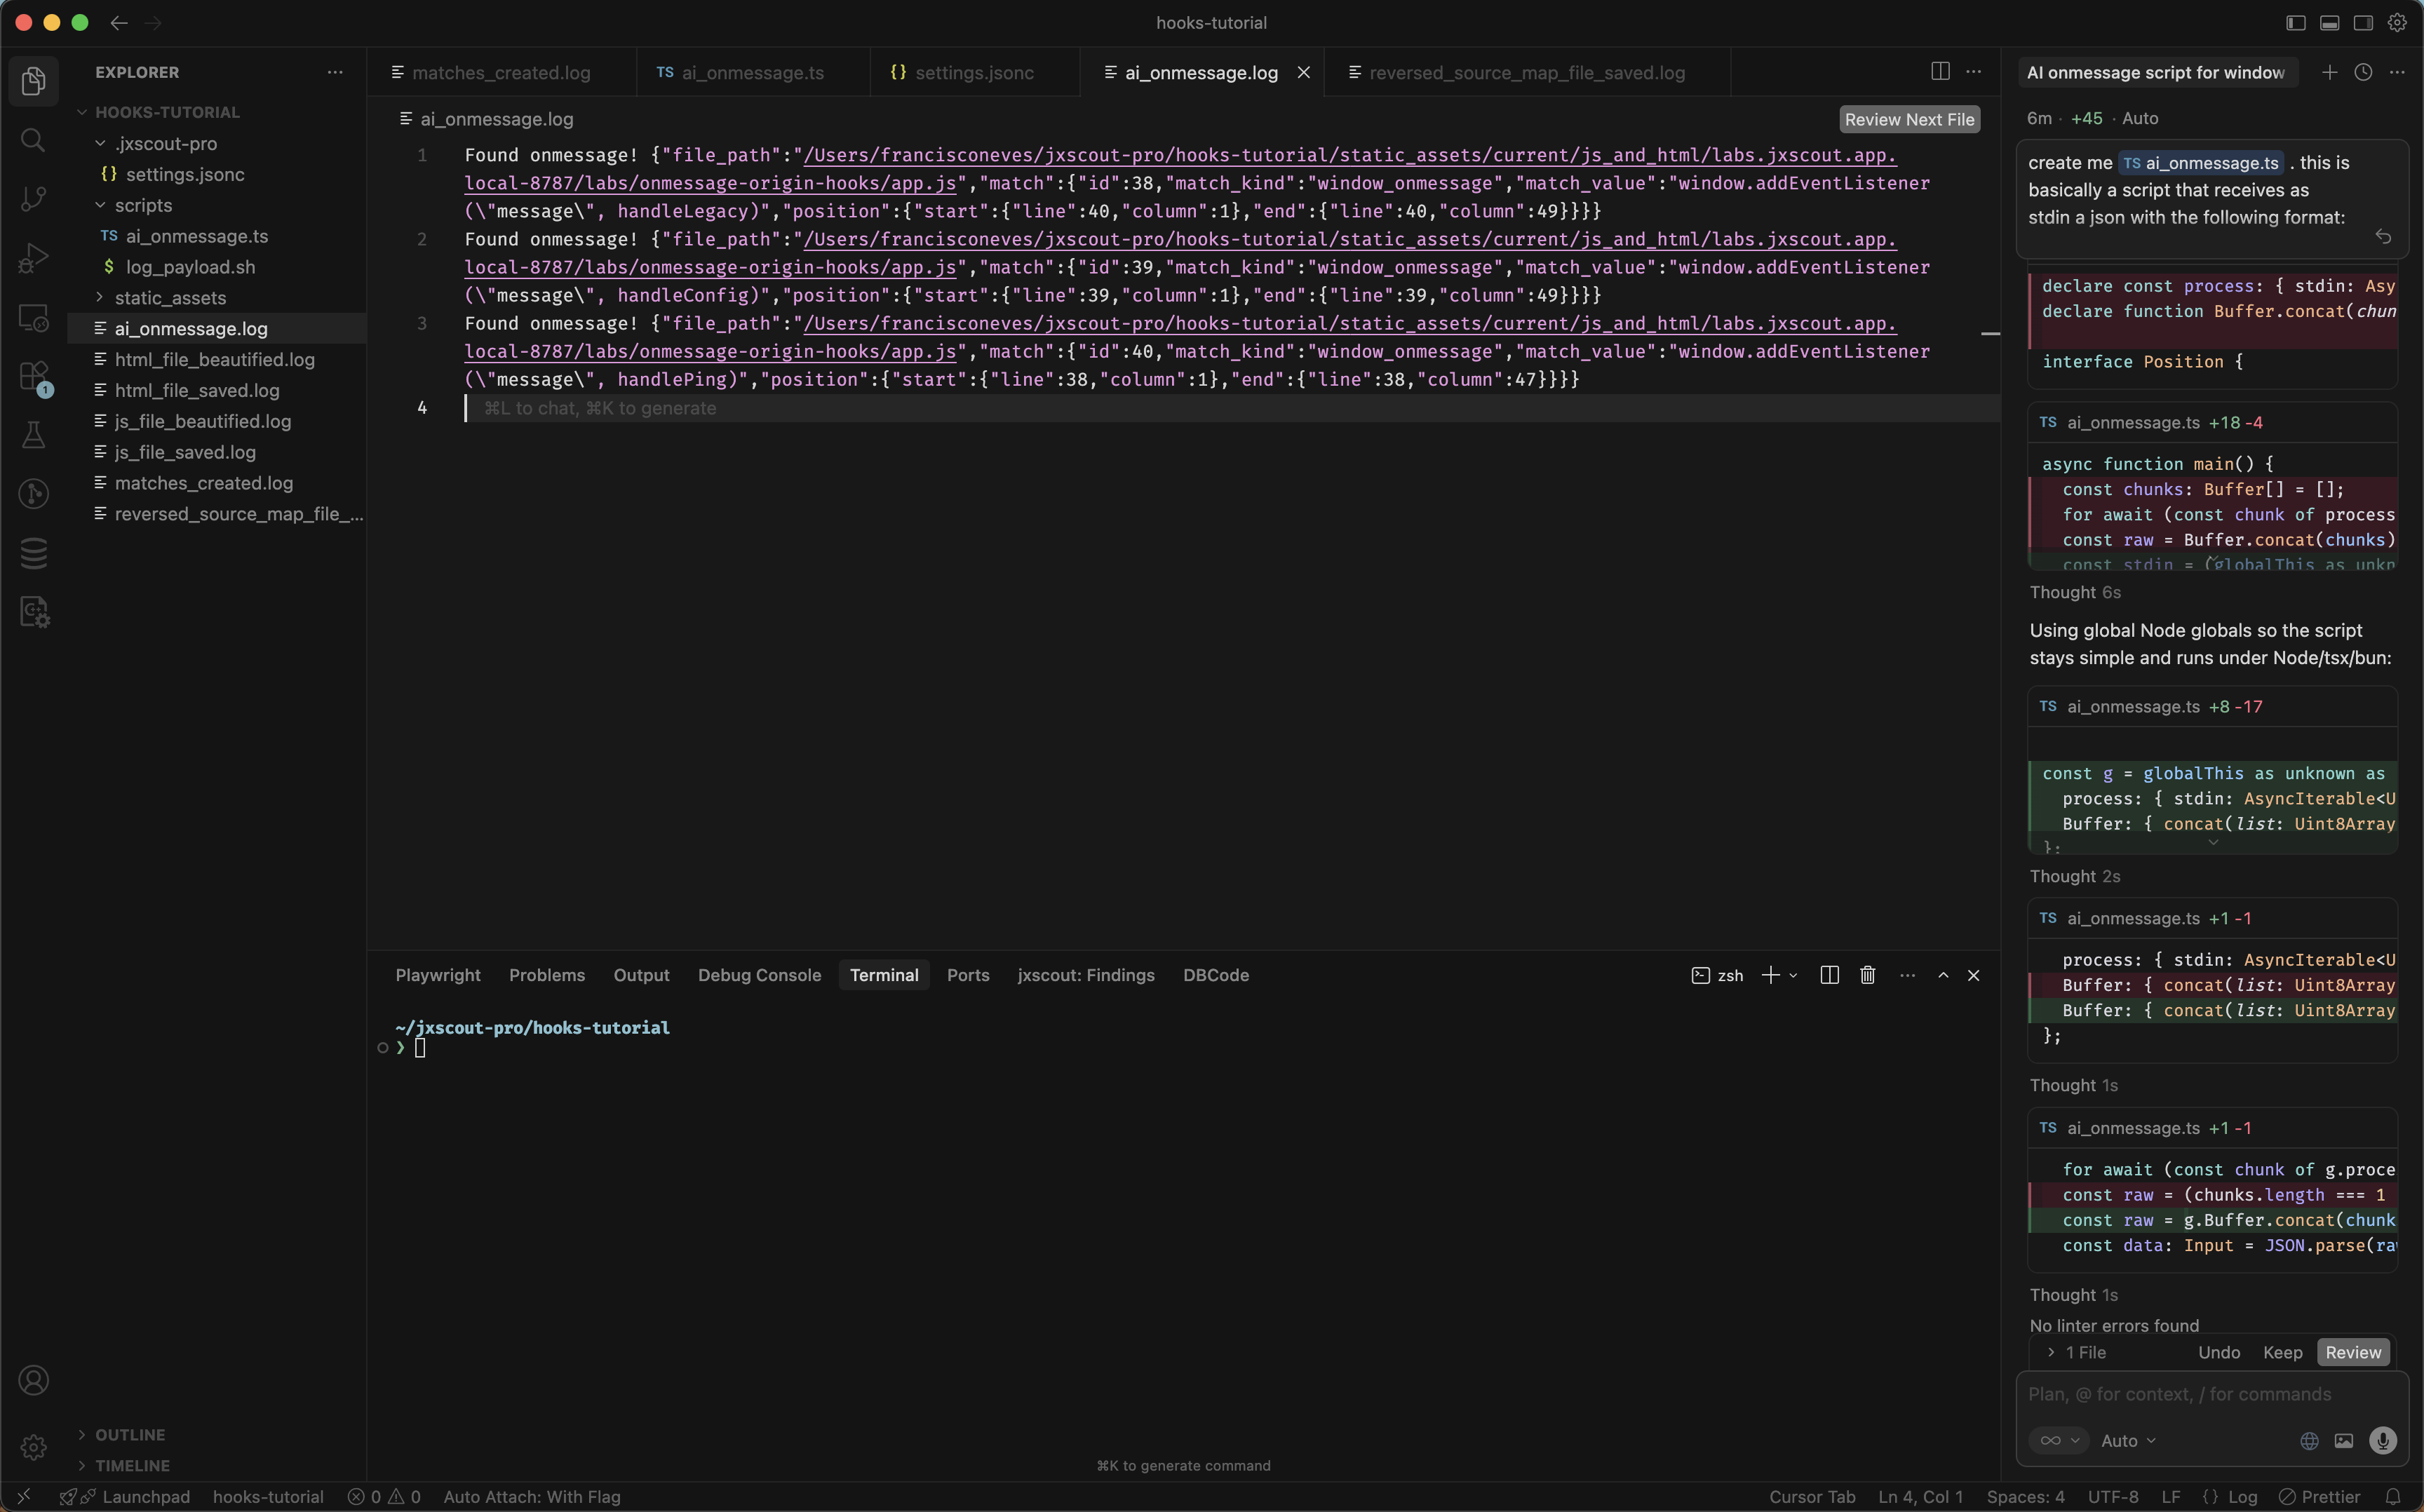The width and height of the screenshot is (2424, 1512).
Task: Navigate back with the arrow
Action: [119, 22]
